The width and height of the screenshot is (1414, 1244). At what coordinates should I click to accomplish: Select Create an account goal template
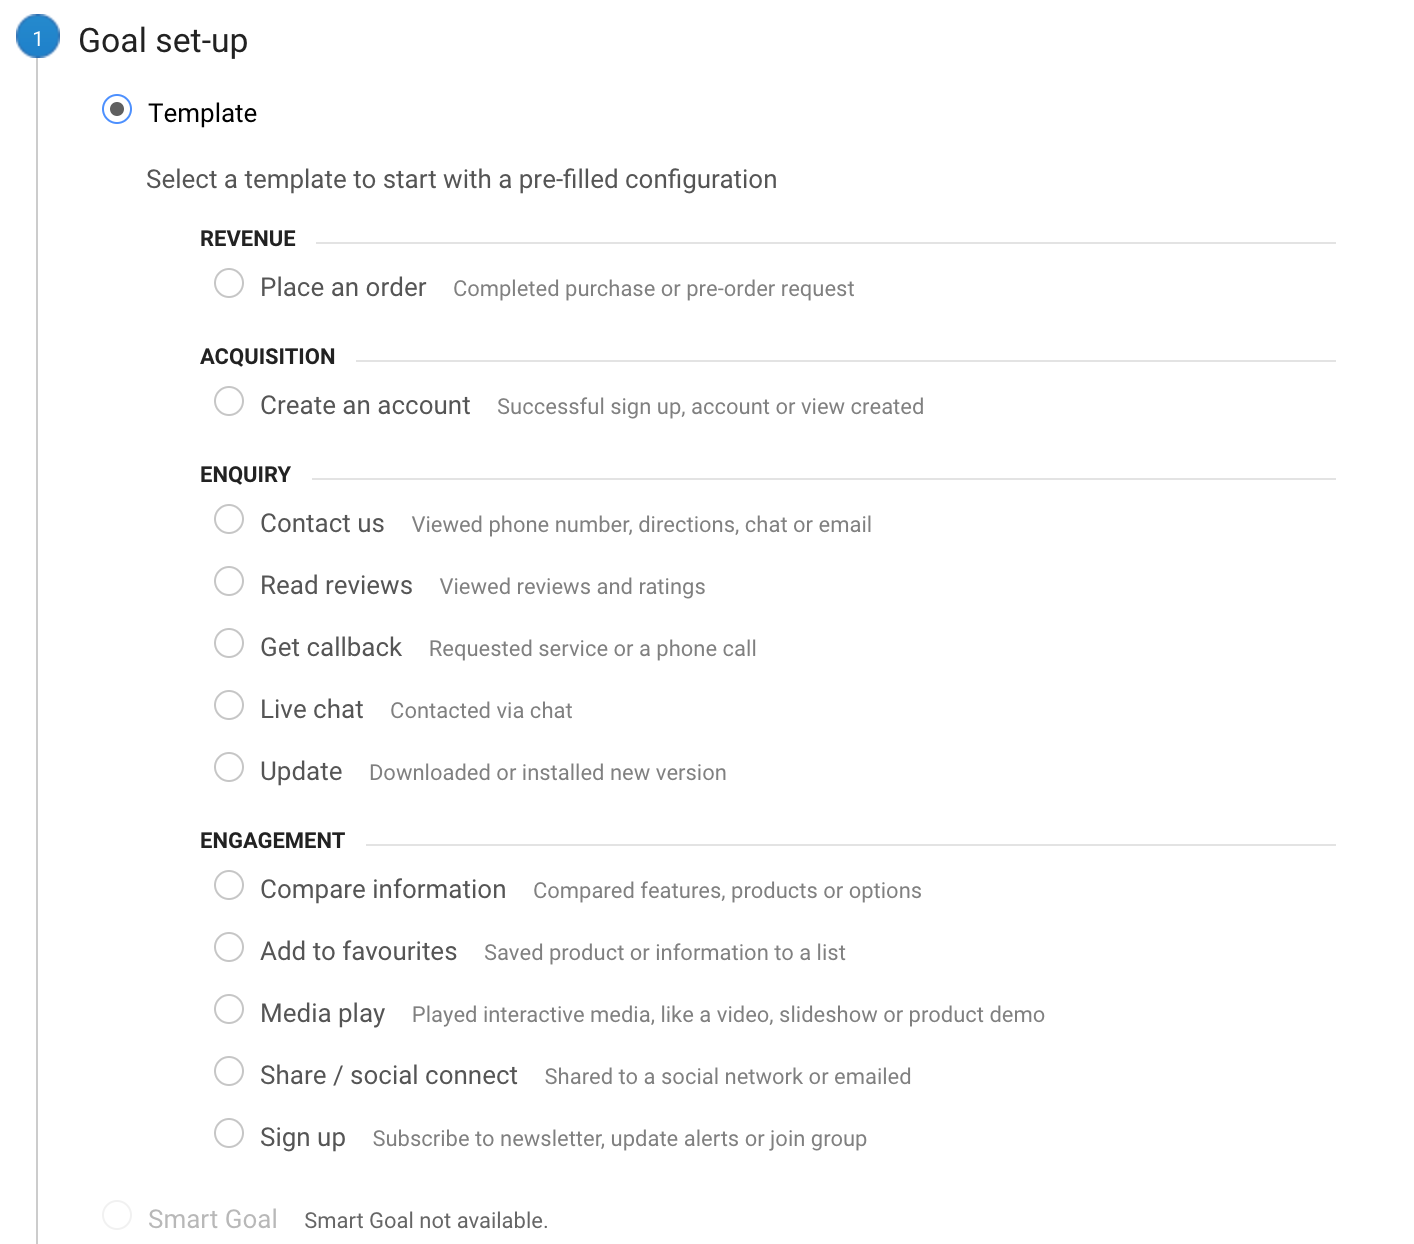click(229, 401)
